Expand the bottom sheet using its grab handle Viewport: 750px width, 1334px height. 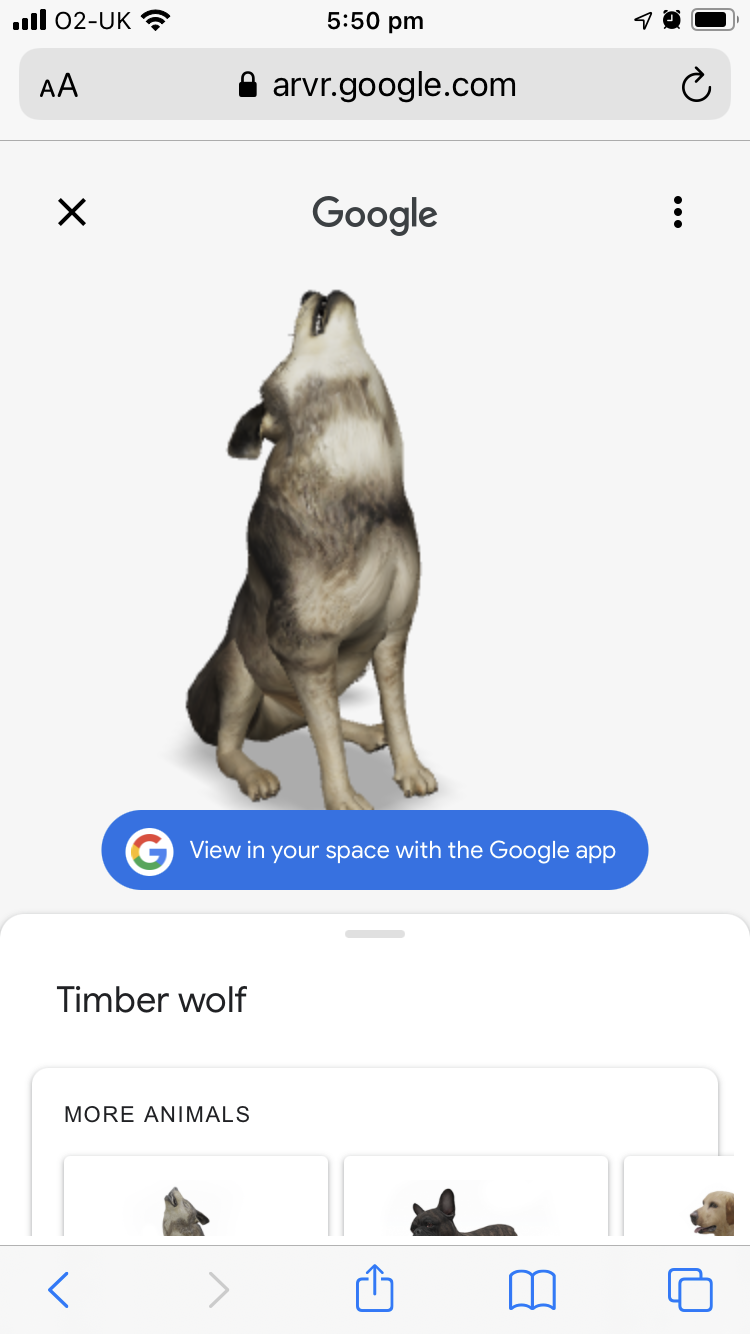[375, 934]
